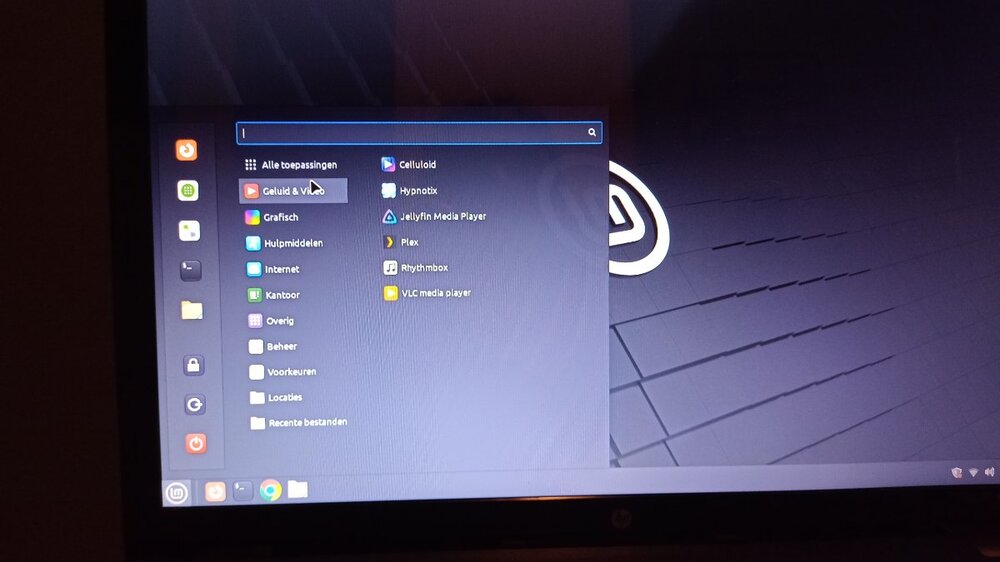Open the terminal from the menu sidebar
This screenshot has height=562, width=1000.
coord(190,270)
